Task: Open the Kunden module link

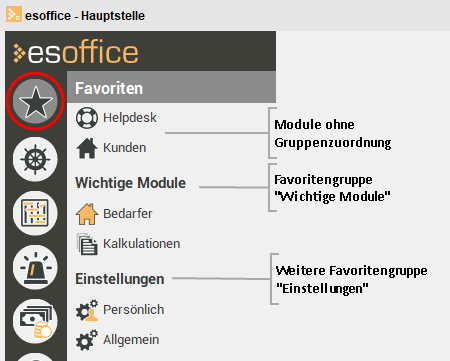Action: tap(125, 148)
